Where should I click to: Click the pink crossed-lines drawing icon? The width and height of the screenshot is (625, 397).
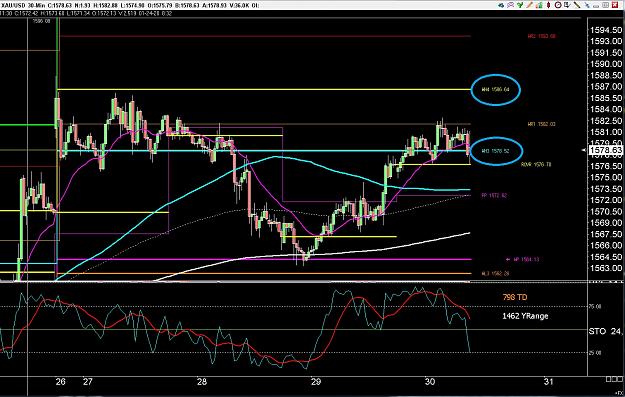[x=511, y=5]
